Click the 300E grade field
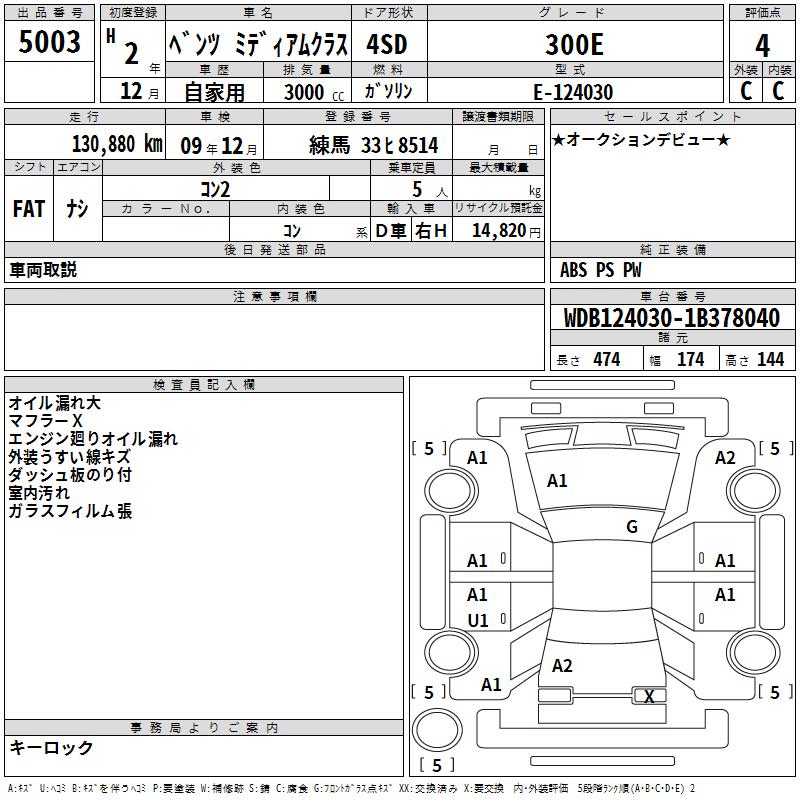Image resolution: width=800 pixels, height=800 pixels. [573, 45]
